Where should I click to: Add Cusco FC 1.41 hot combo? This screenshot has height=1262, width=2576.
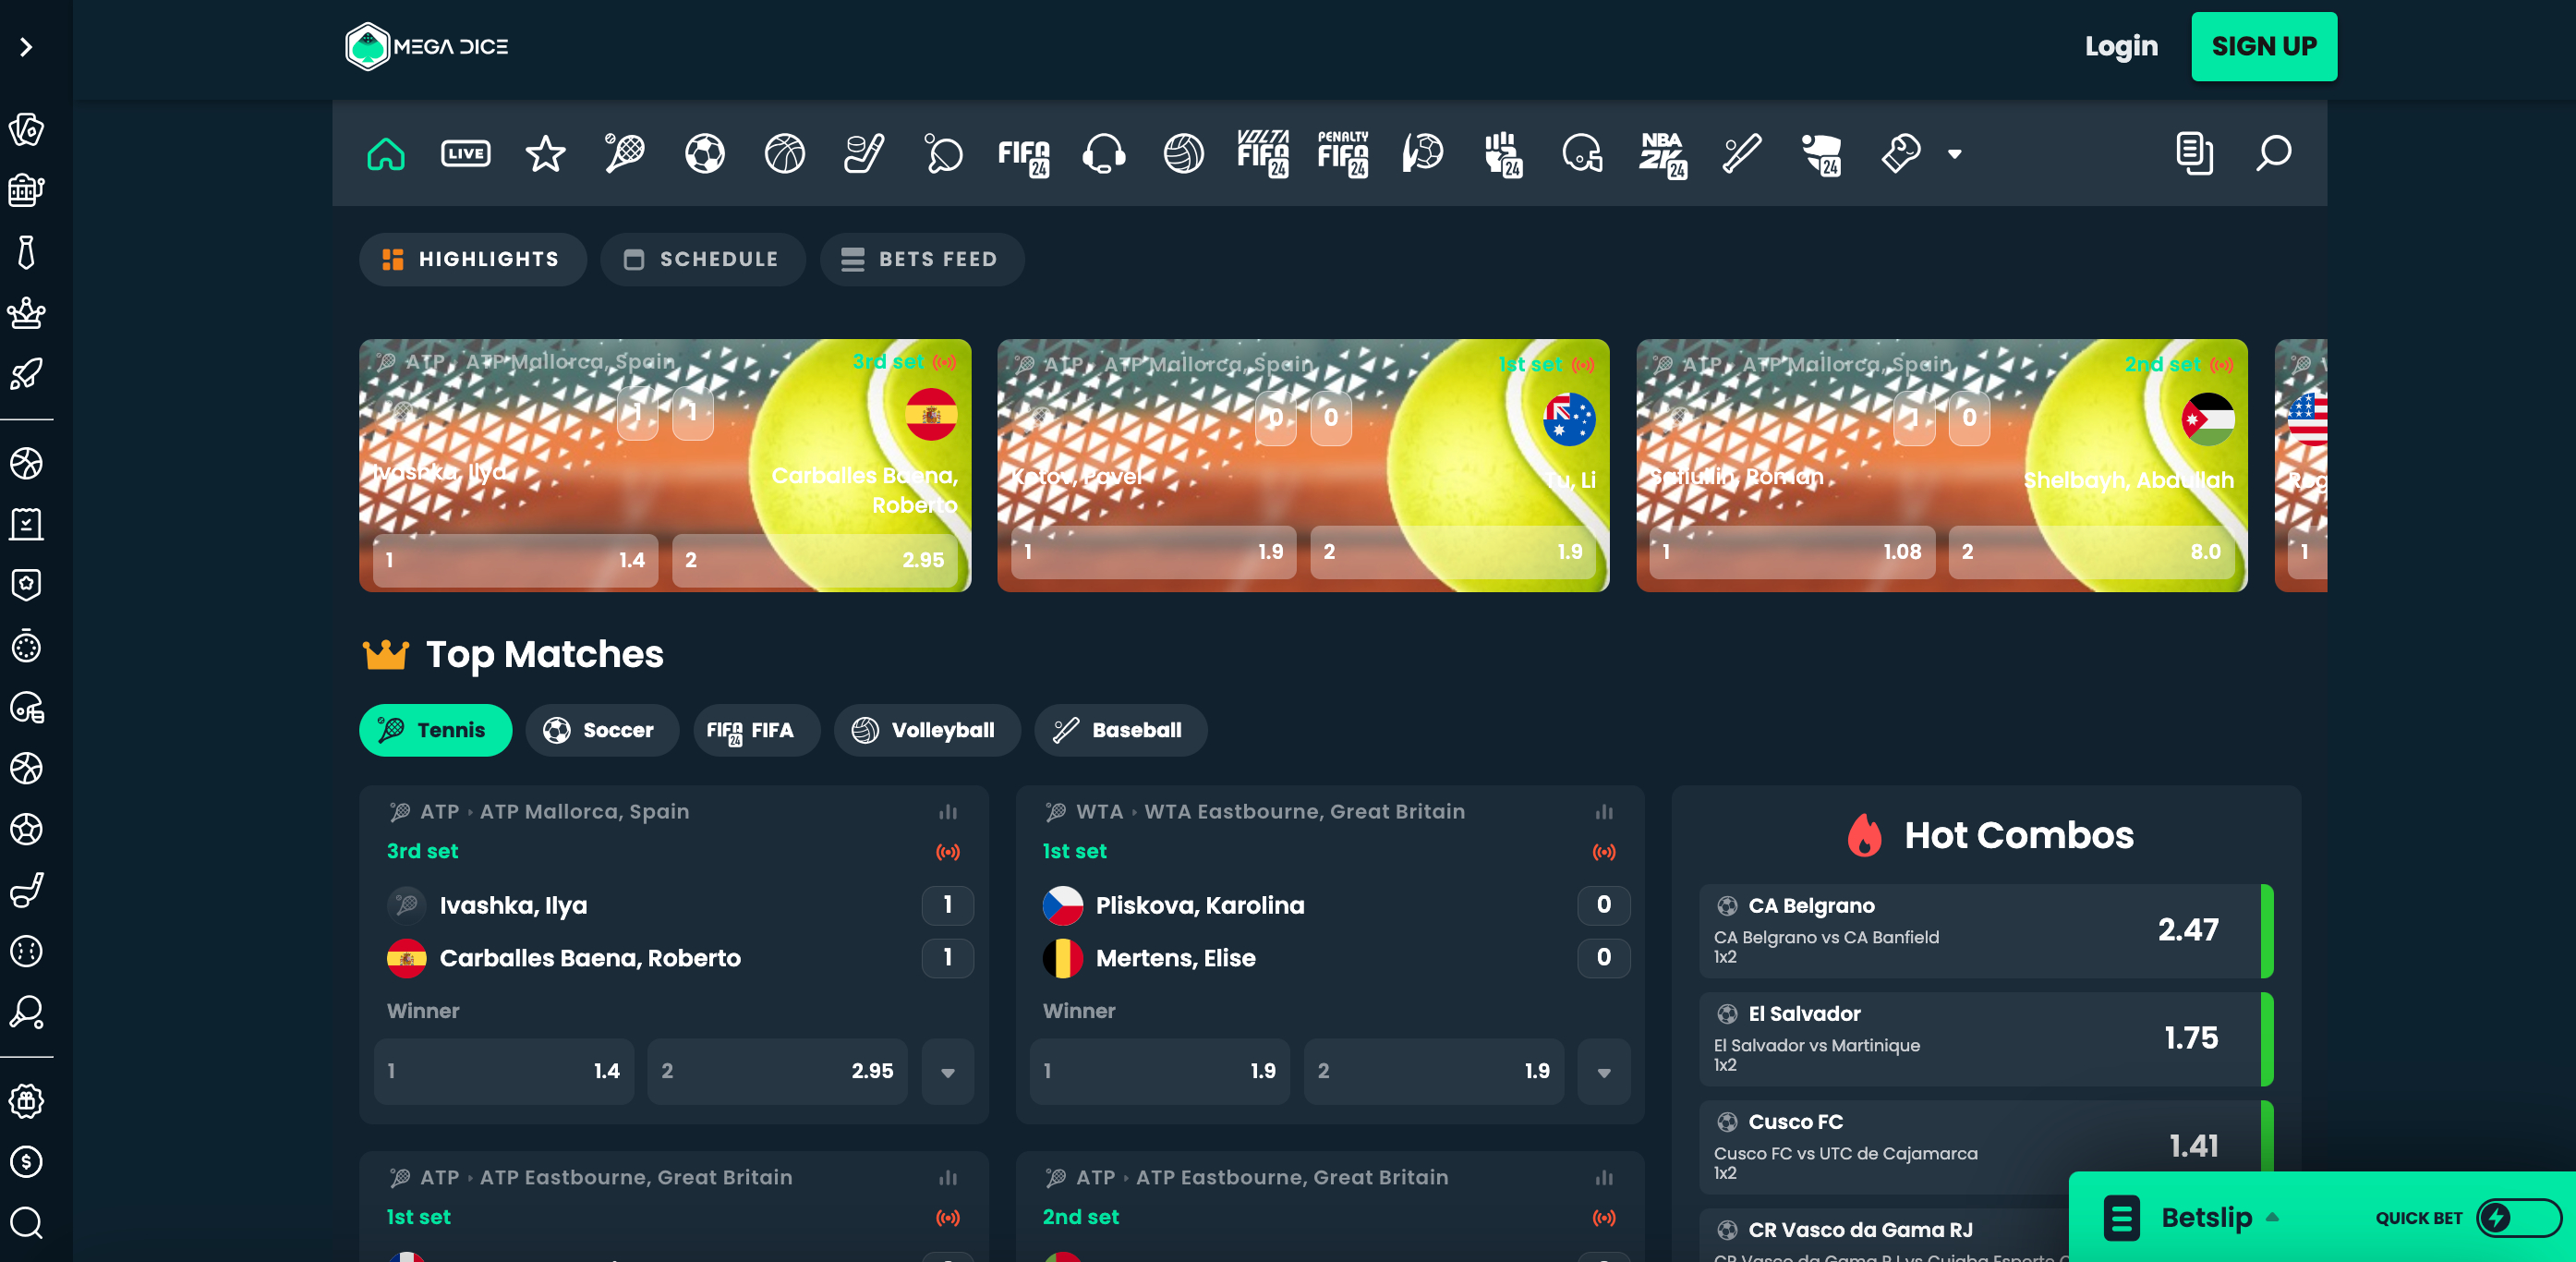[x=1986, y=1147]
